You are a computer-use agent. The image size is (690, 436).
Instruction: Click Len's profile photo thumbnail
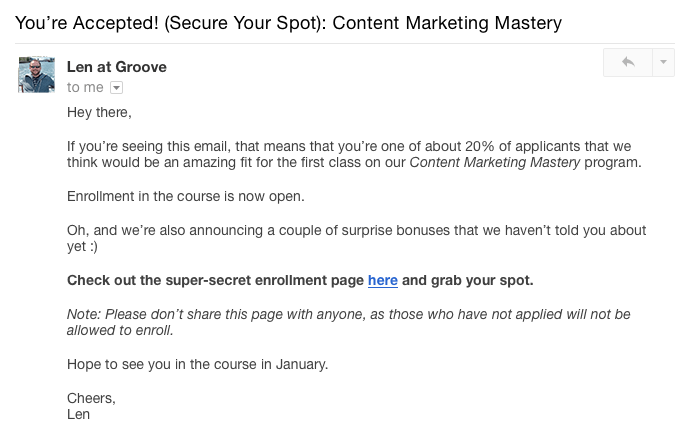point(37,74)
